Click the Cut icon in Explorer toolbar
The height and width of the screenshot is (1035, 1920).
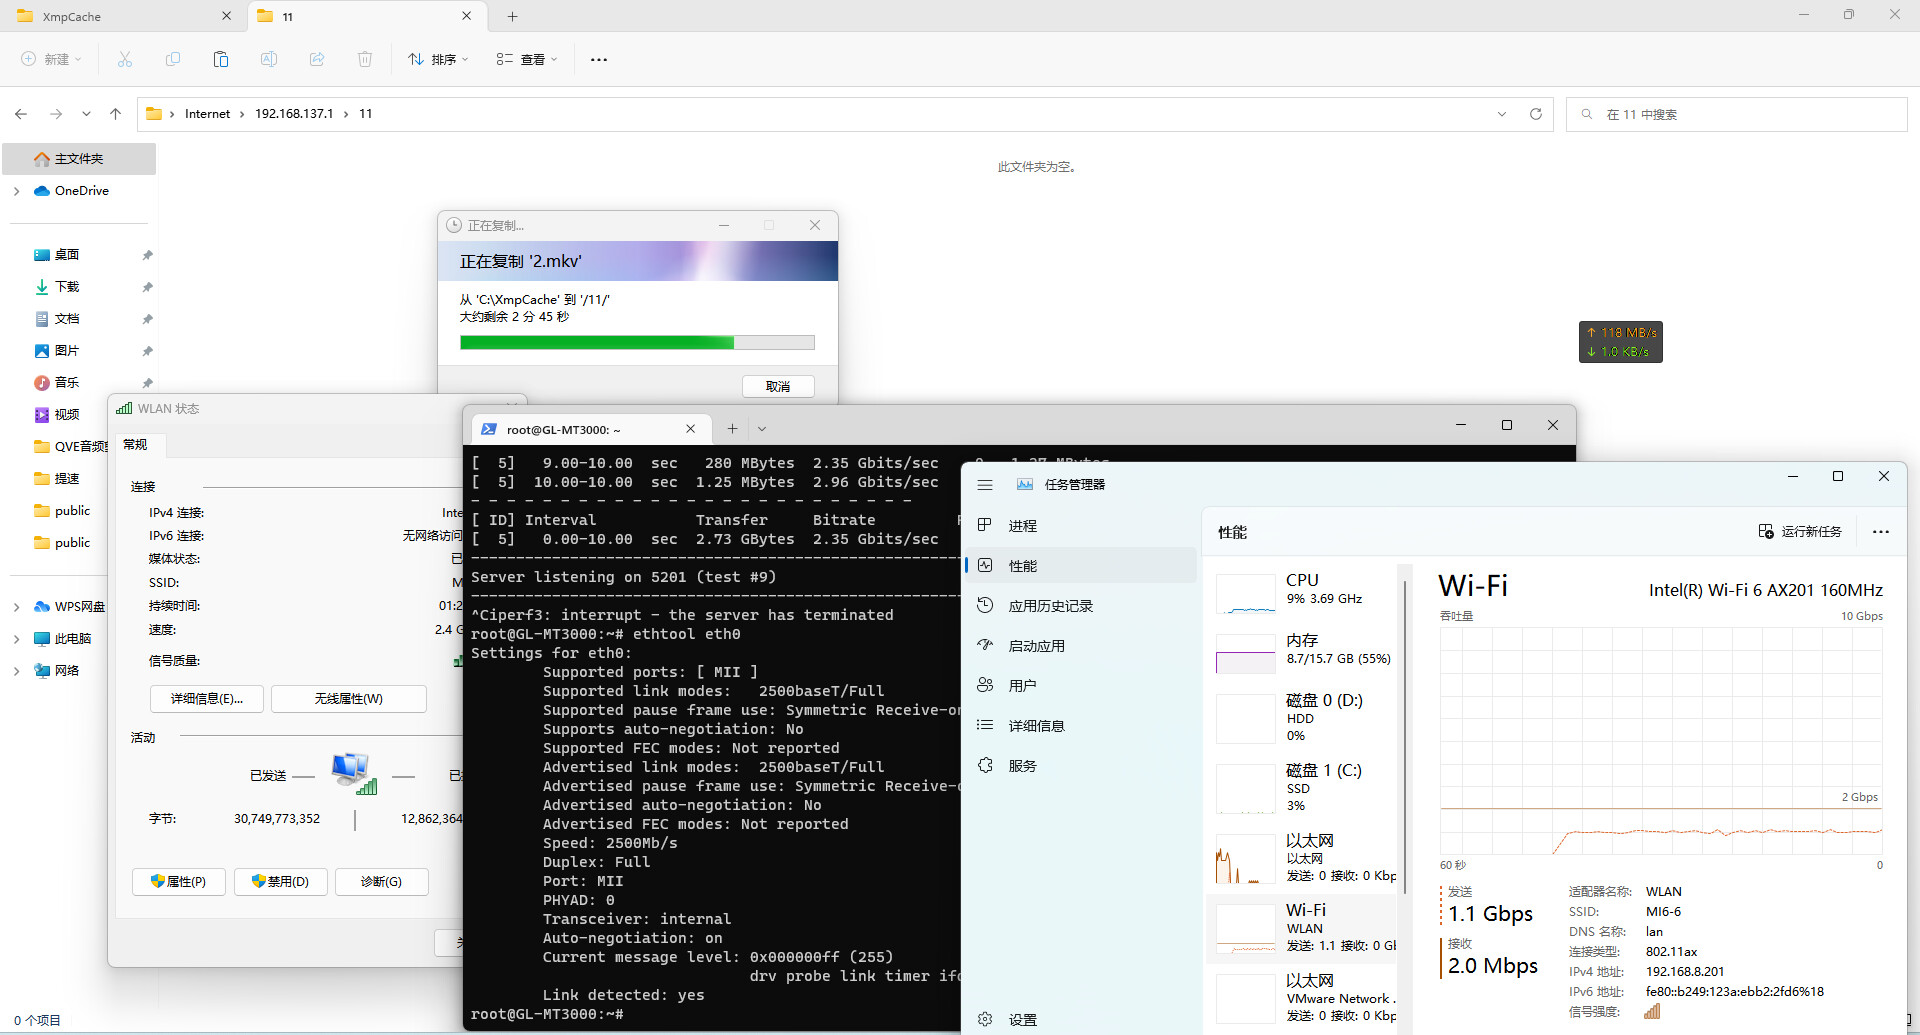(125, 59)
